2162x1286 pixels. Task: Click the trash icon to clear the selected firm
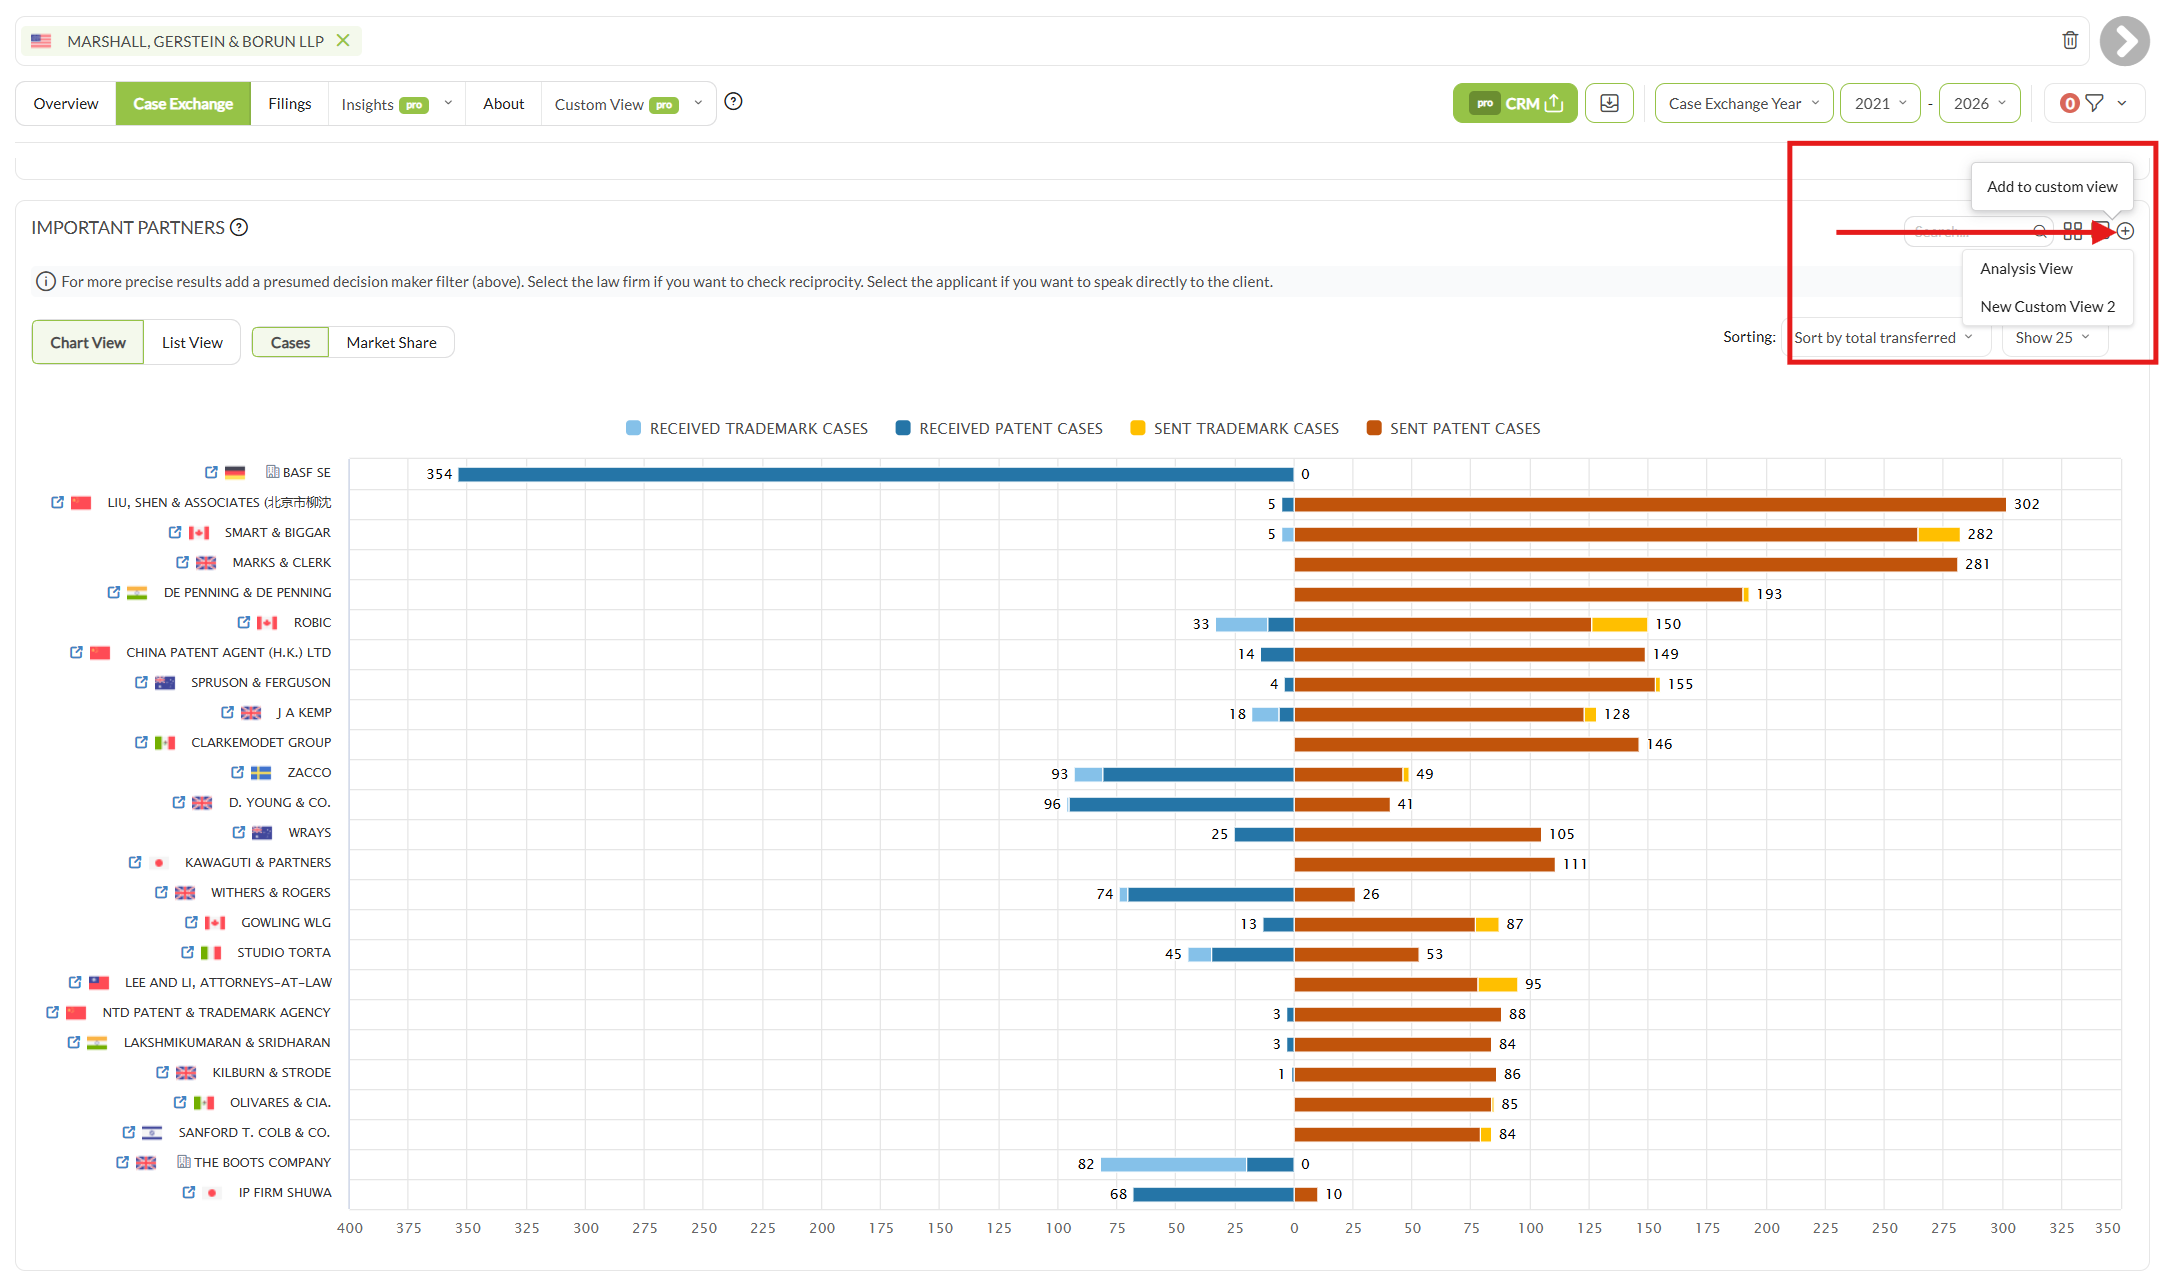click(x=2070, y=40)
